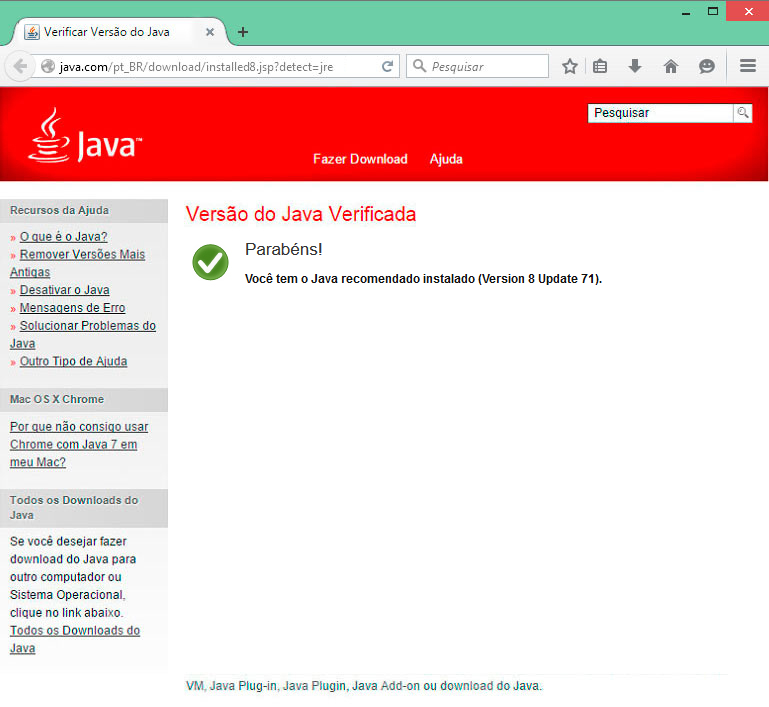Open 'Remover Versões Mais Antigas' link
Viewport: 769px width, 707px height.
(77, 263)
